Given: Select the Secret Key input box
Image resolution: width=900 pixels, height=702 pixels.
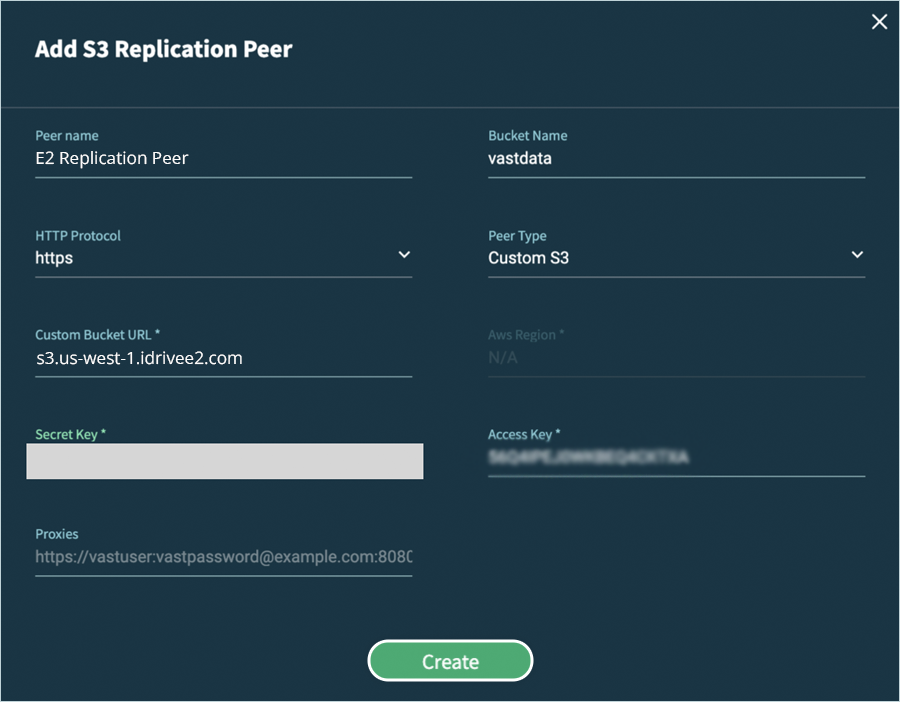Looking at the screenshot, I should coord(224,461).
